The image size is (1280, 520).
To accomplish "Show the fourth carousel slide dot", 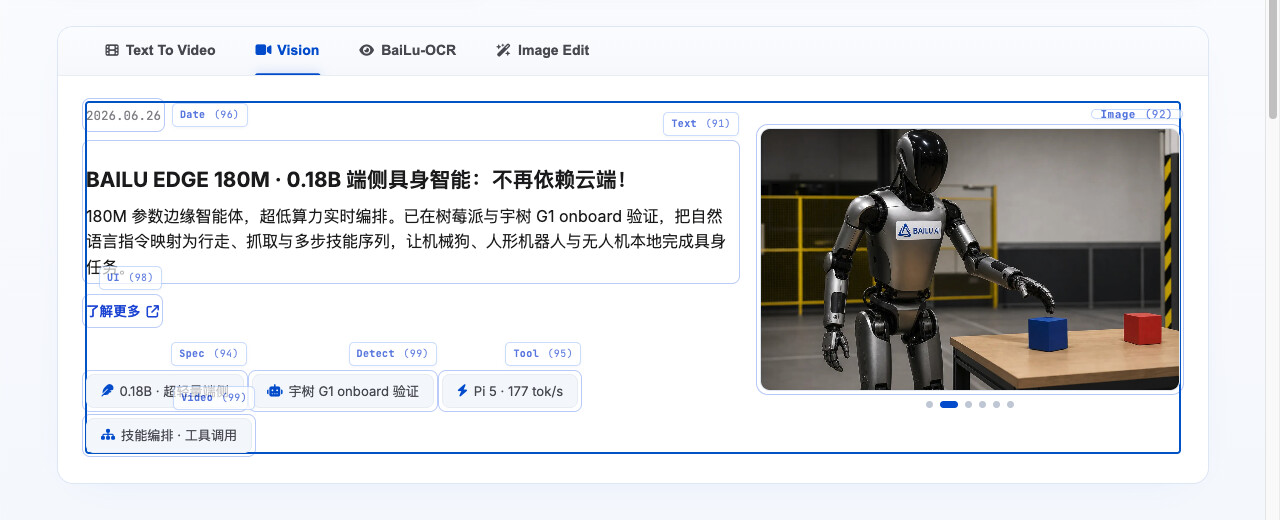I will 983,405.
